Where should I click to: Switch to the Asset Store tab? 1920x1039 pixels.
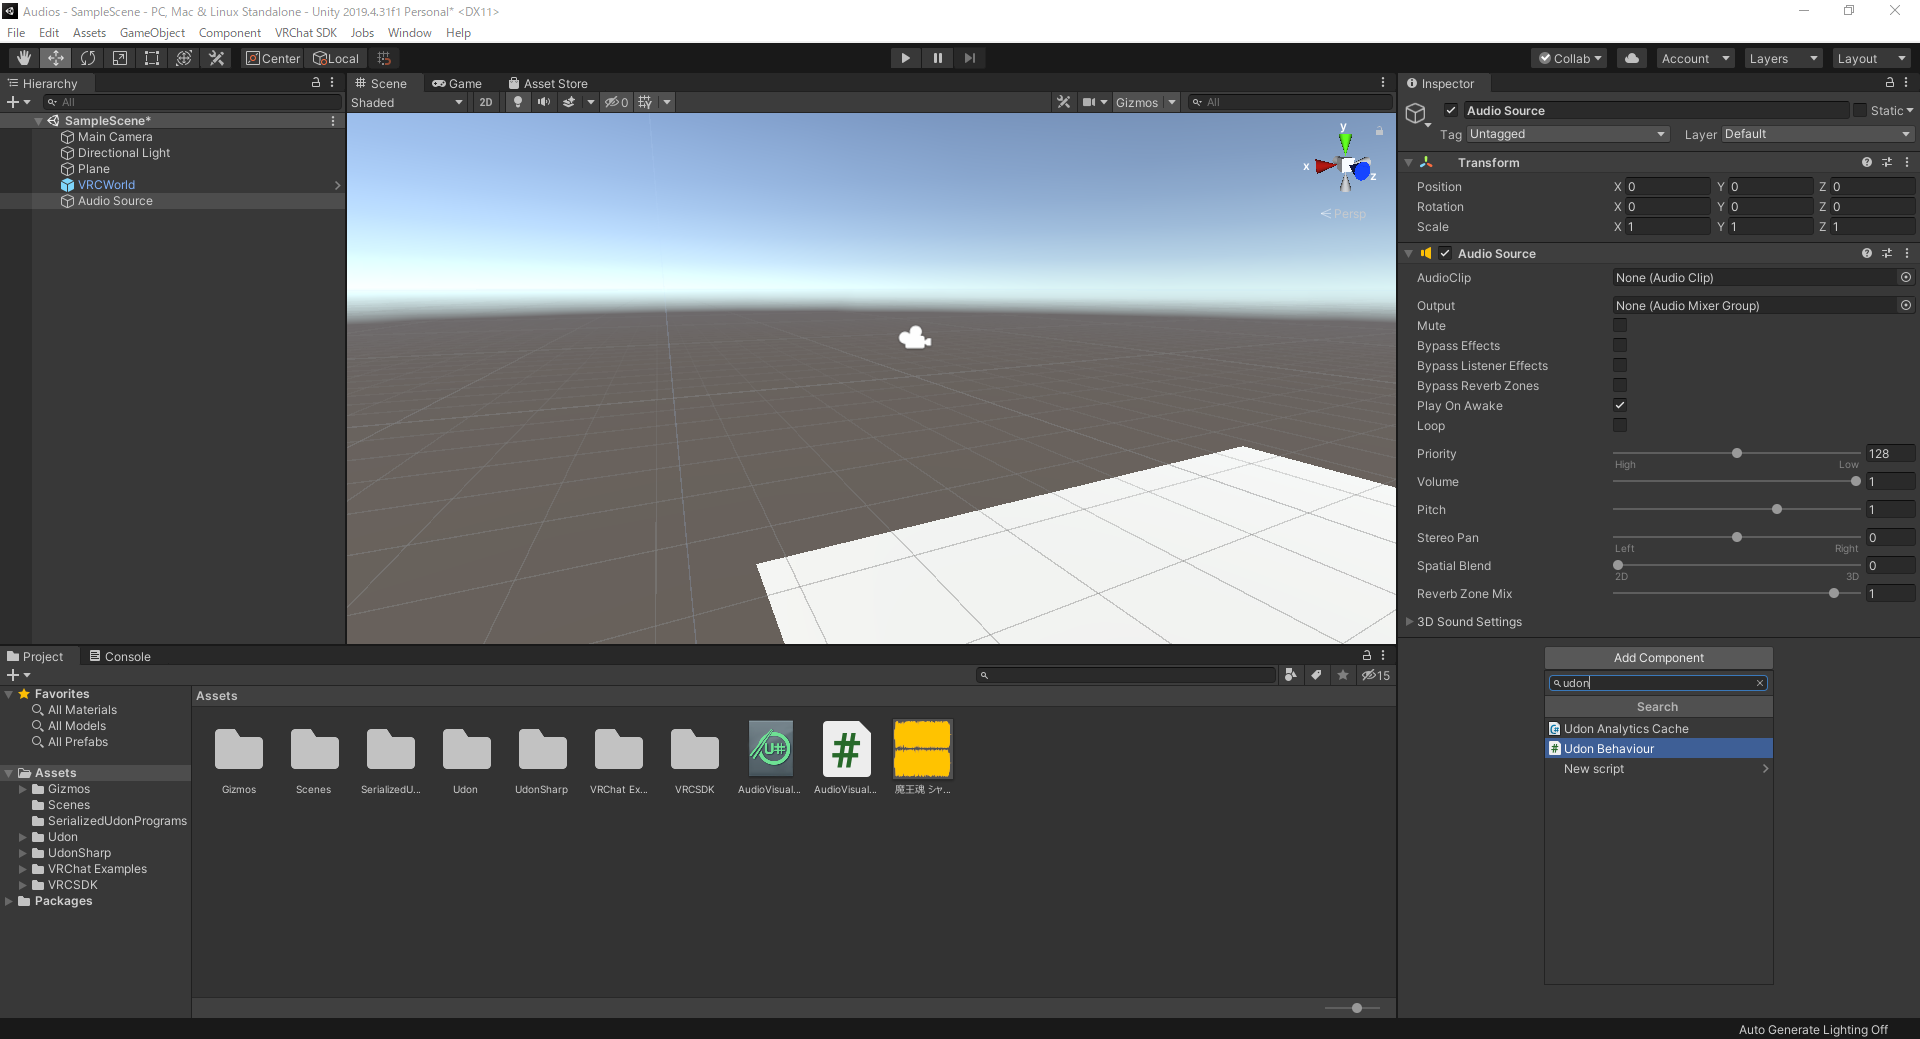548,83
